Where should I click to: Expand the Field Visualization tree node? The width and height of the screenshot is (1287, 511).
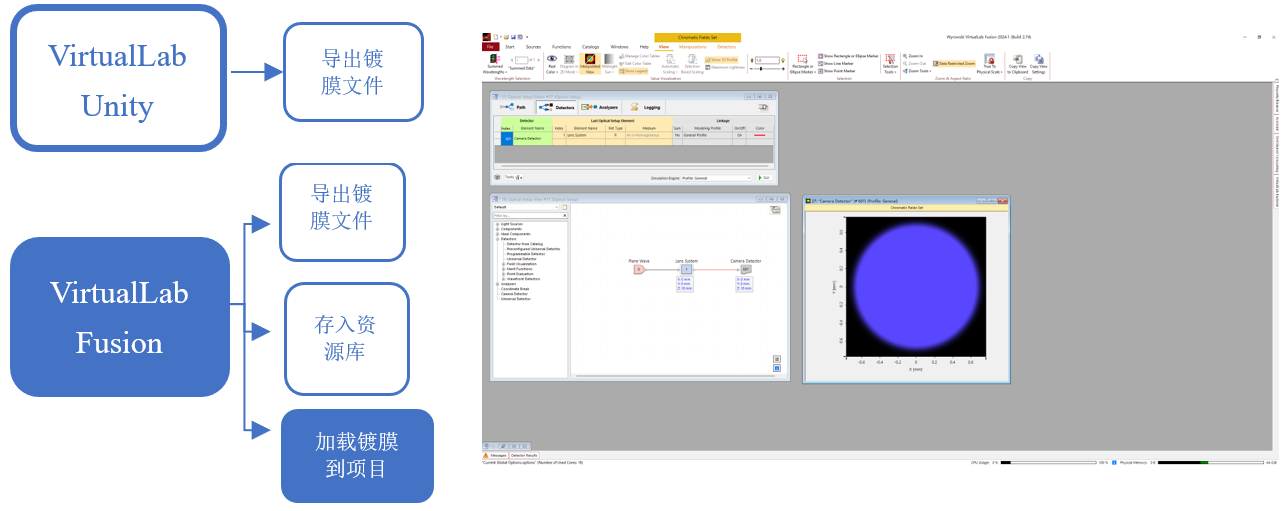[503, 264]
